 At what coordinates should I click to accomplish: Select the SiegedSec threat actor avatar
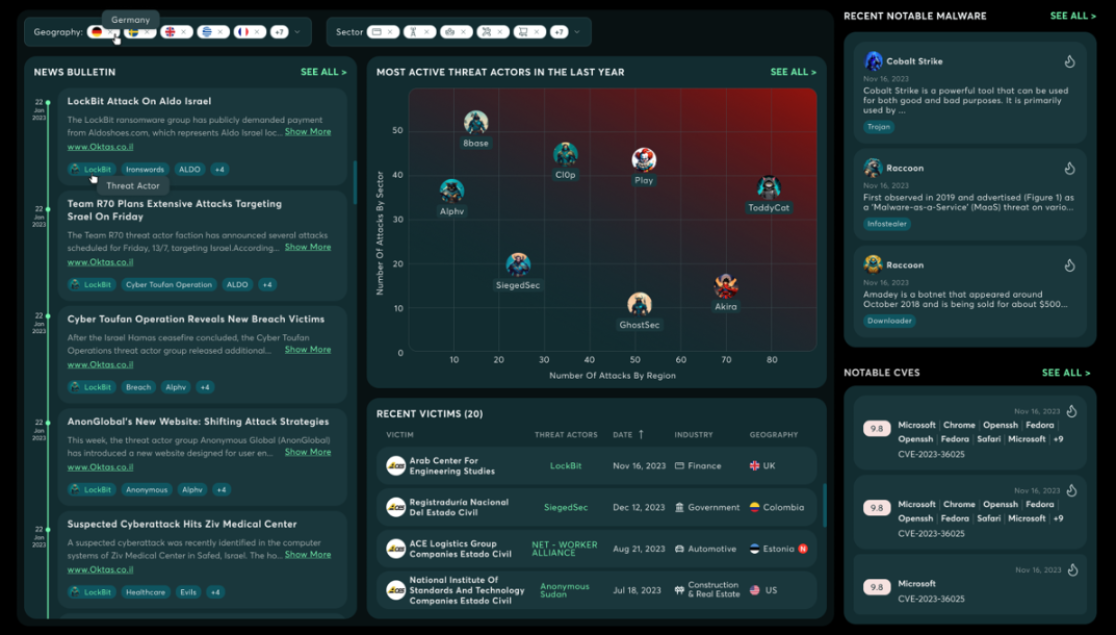(518, 264)
